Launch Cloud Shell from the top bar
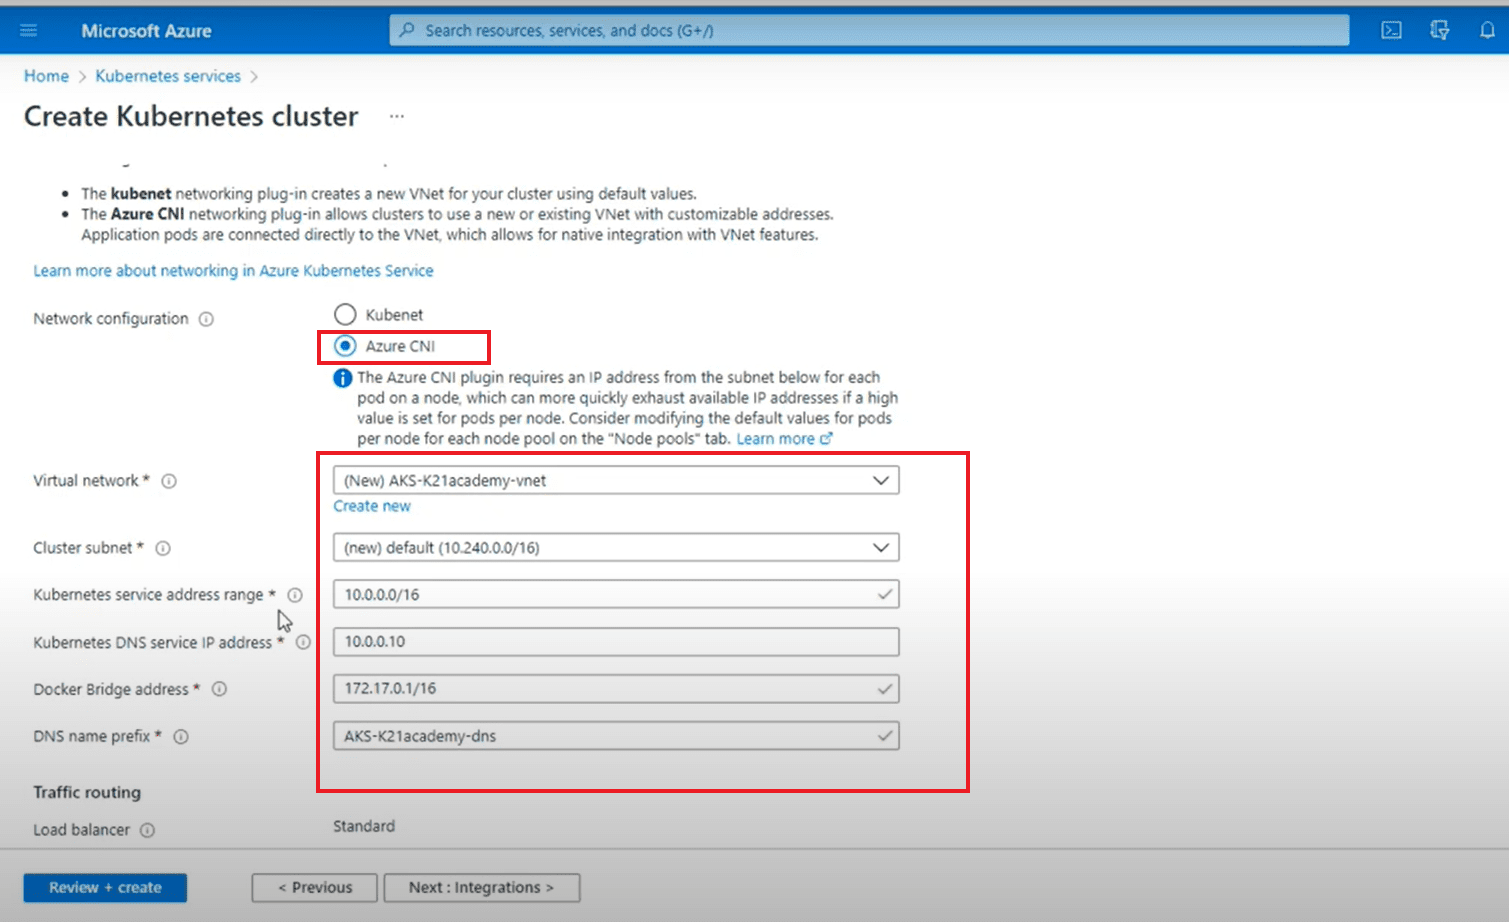 click(1391, 30)
